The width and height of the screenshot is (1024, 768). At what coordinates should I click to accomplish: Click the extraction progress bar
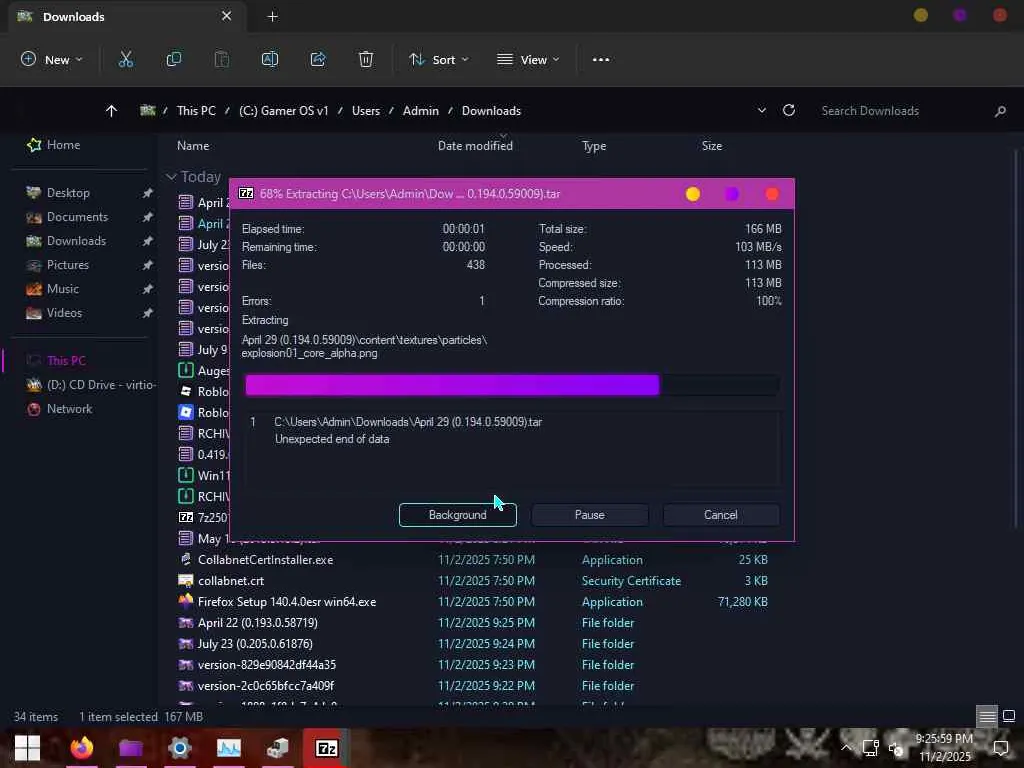click(512, 385)
